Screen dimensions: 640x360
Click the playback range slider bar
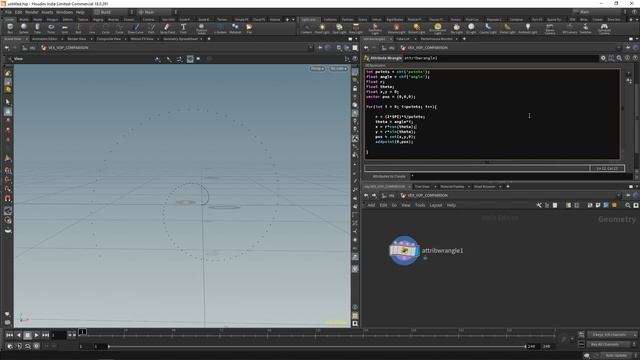(317, 347)
